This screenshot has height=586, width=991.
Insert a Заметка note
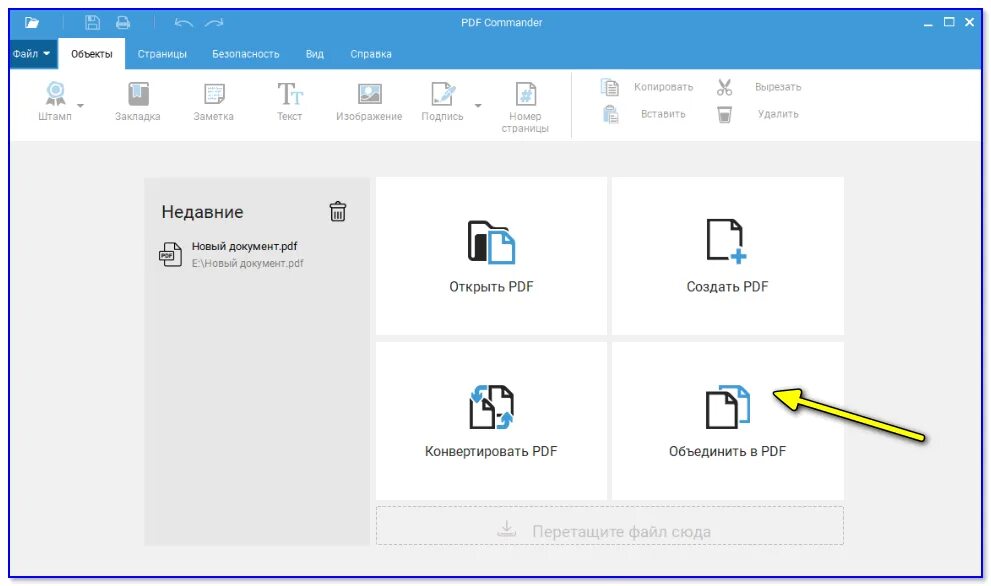214,101
